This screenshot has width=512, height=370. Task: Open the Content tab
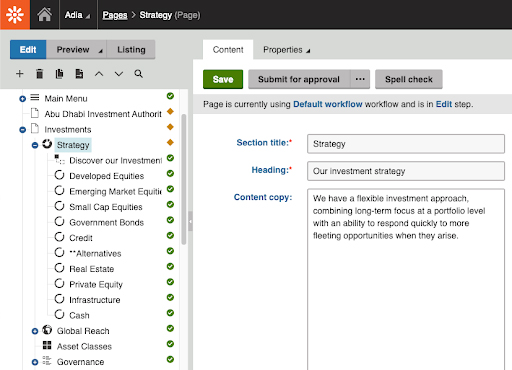coord(228,50)
